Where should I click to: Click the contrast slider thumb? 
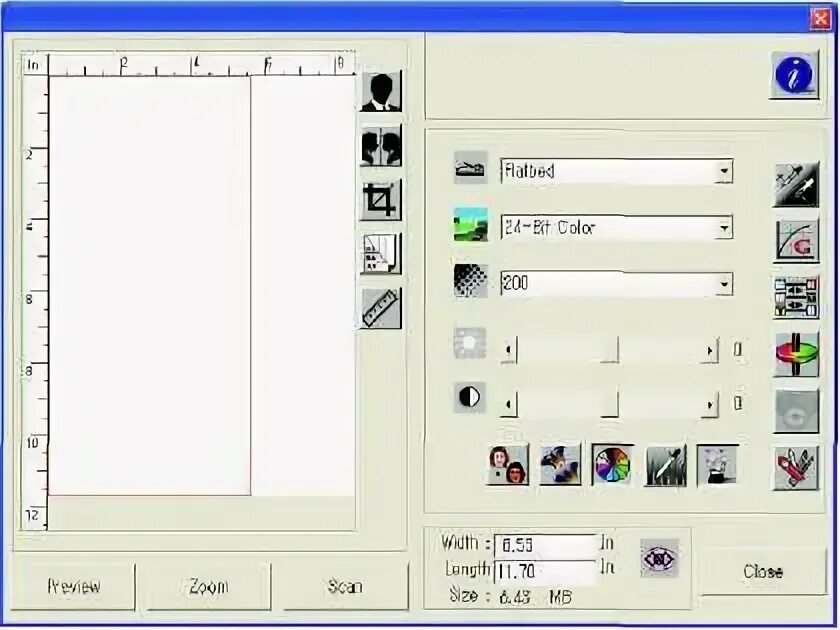point(609,404)
